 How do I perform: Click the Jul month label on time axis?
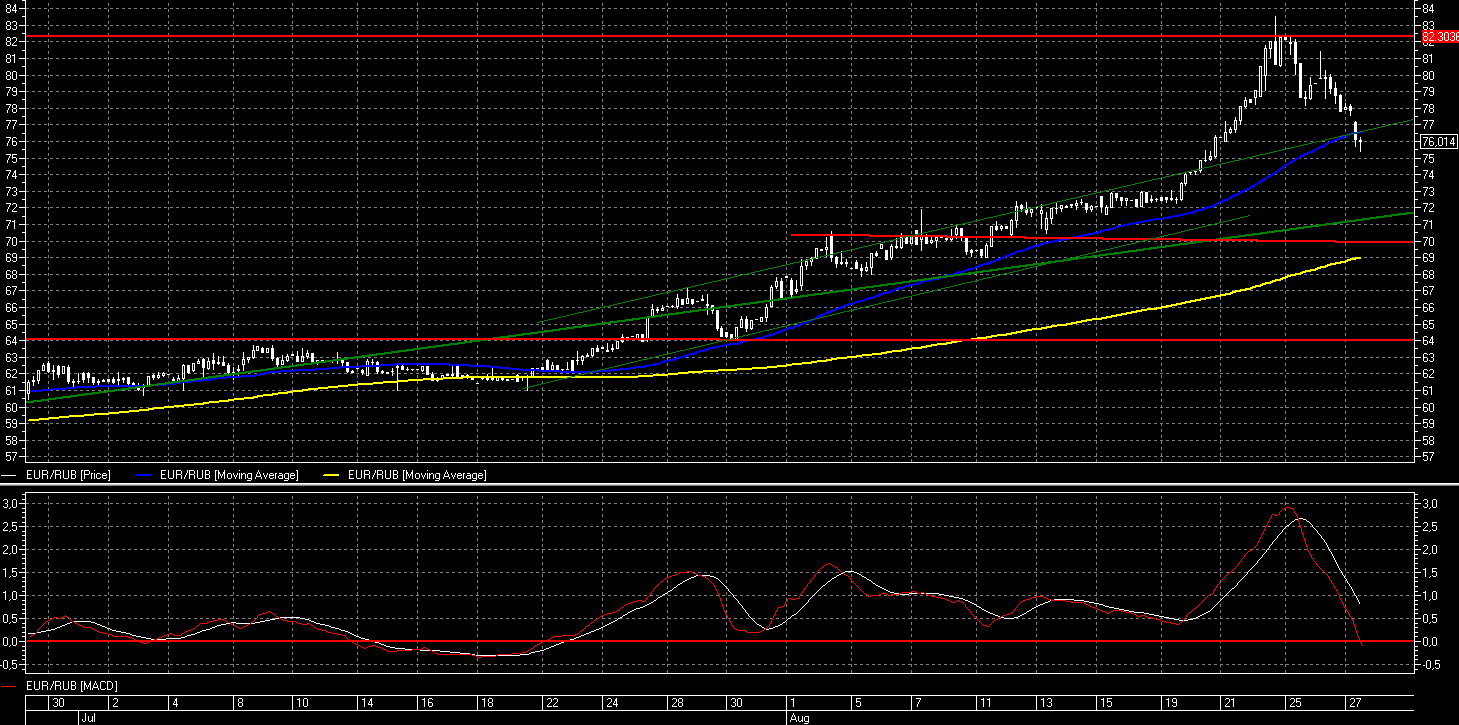(x=88, y=717)
